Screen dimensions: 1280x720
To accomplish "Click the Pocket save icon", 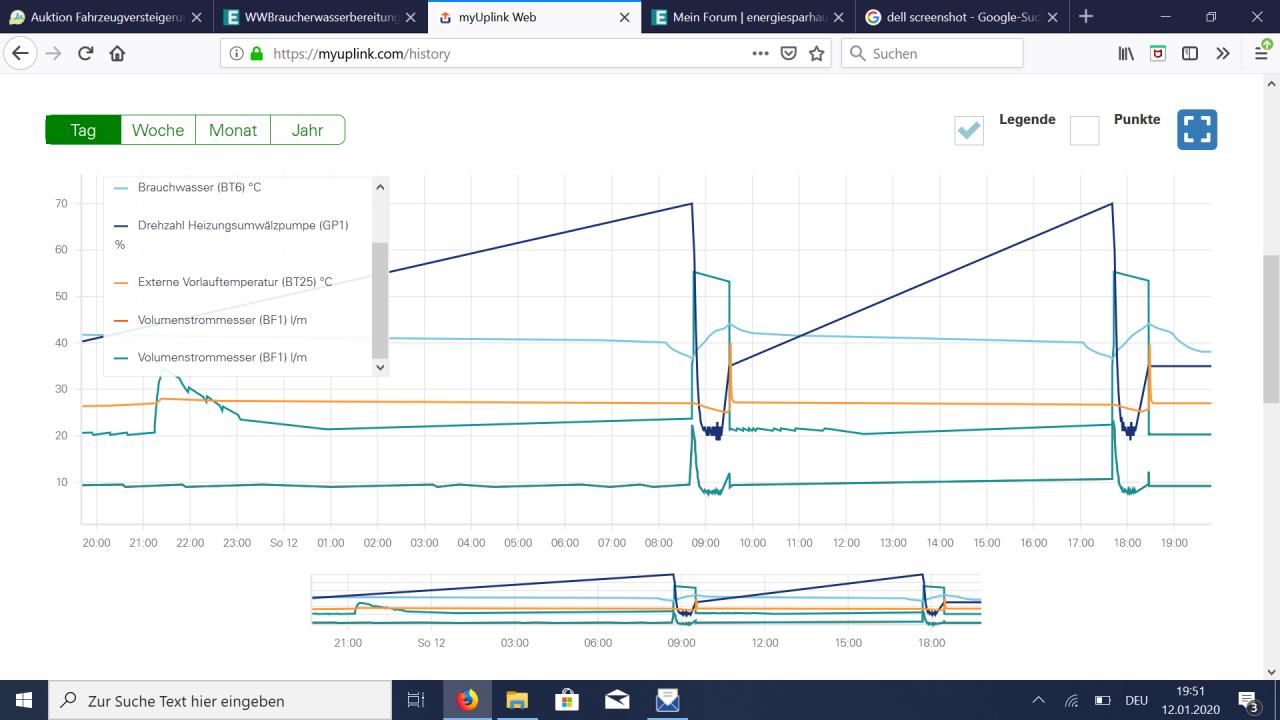I will coord(788,53).
